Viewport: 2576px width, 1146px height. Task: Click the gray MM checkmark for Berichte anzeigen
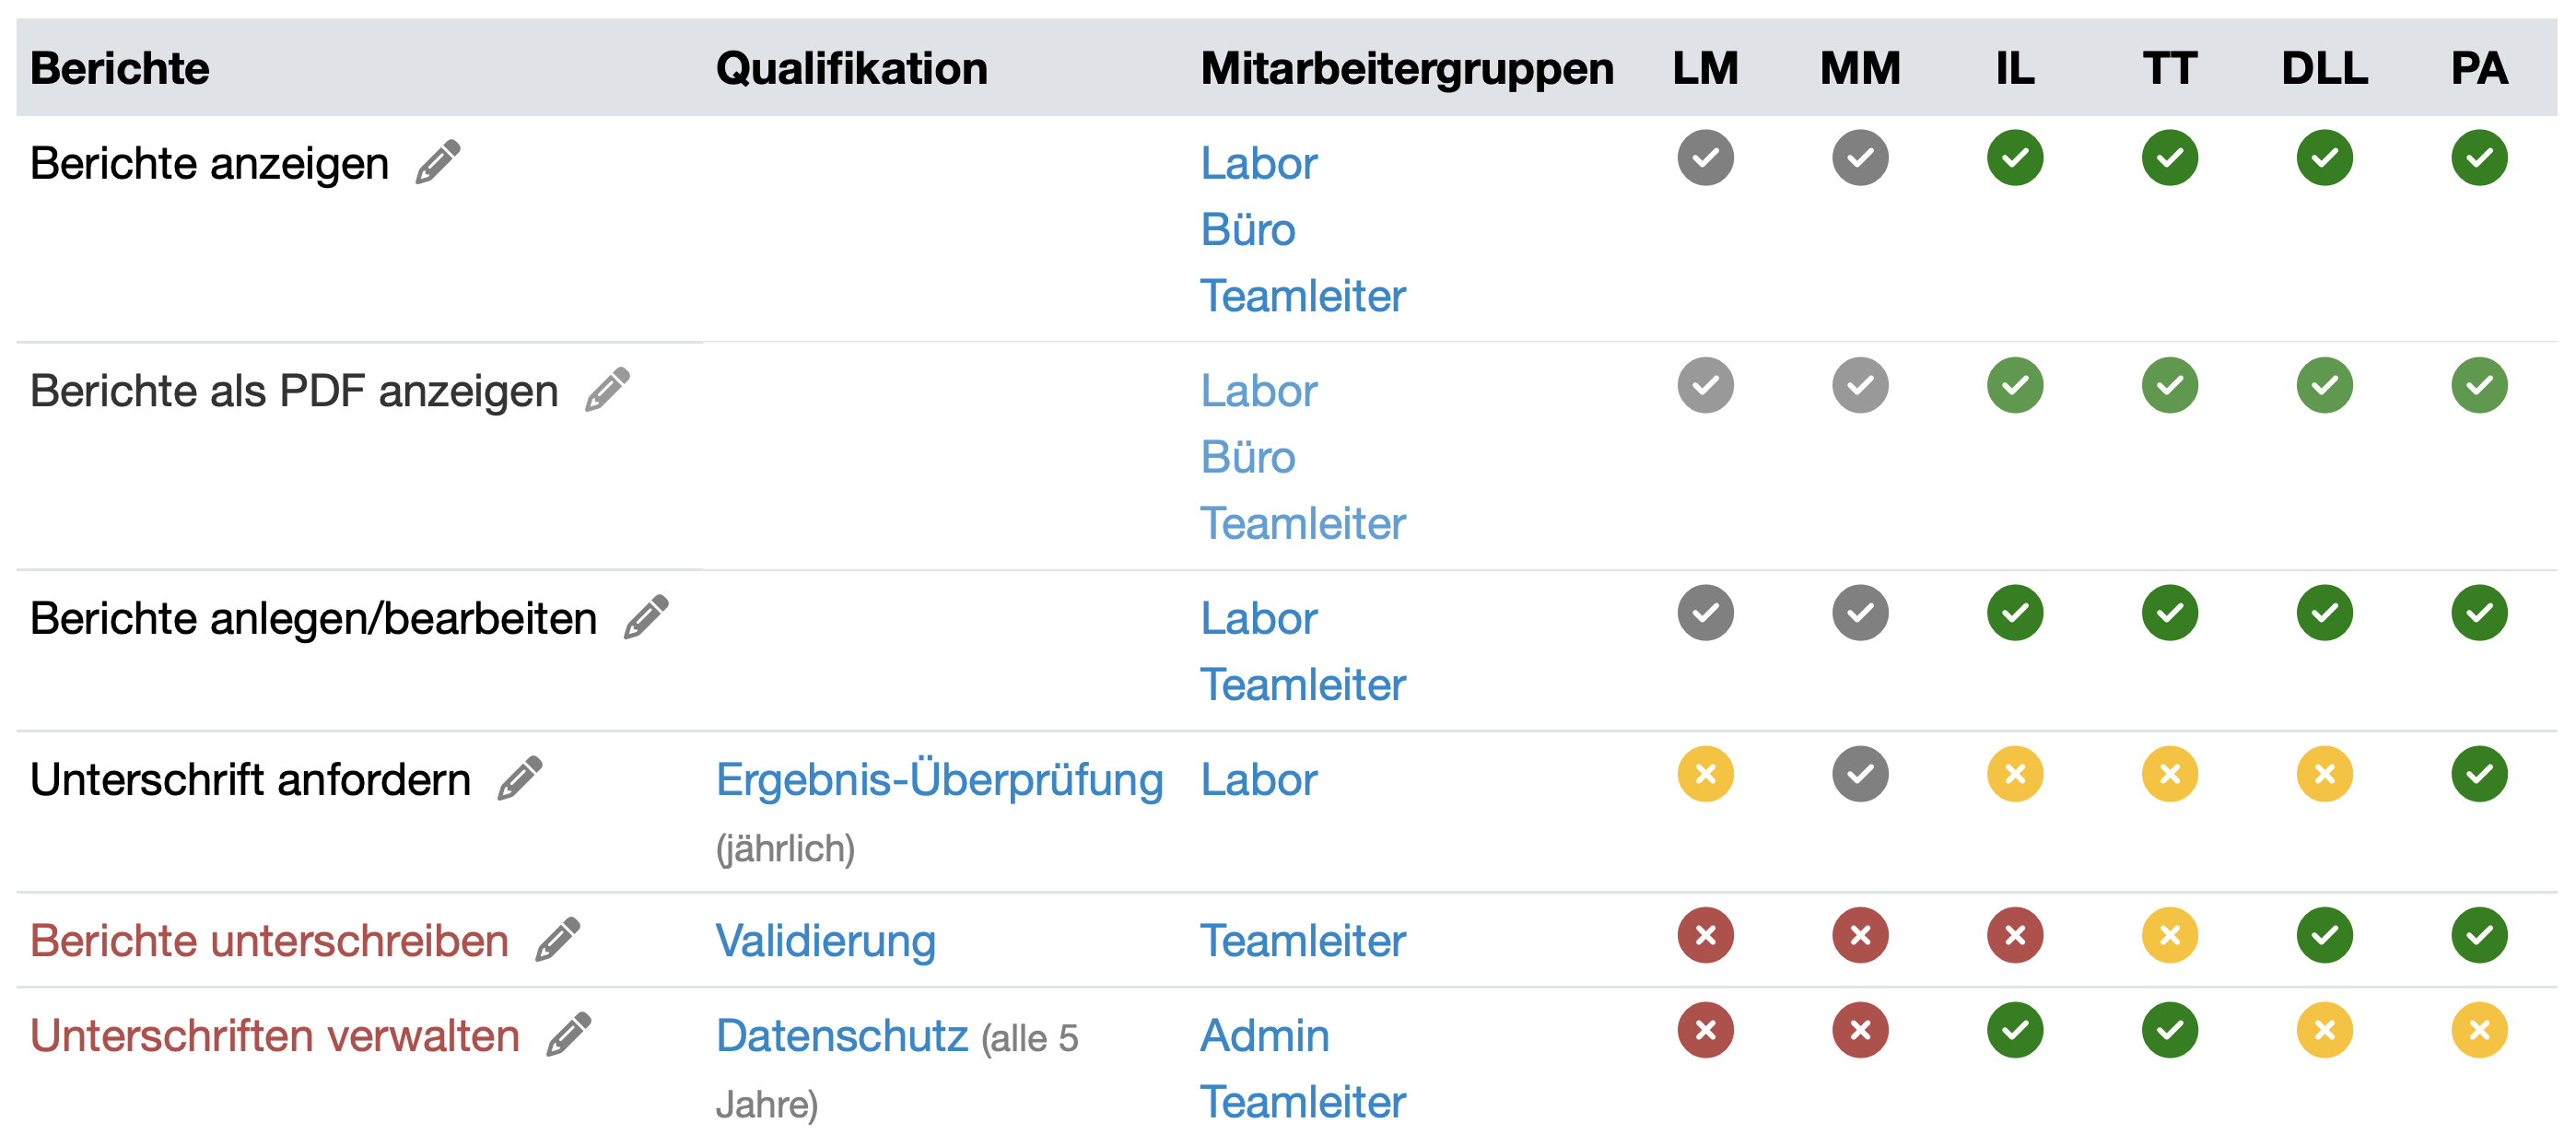(x=1859, y=158)
